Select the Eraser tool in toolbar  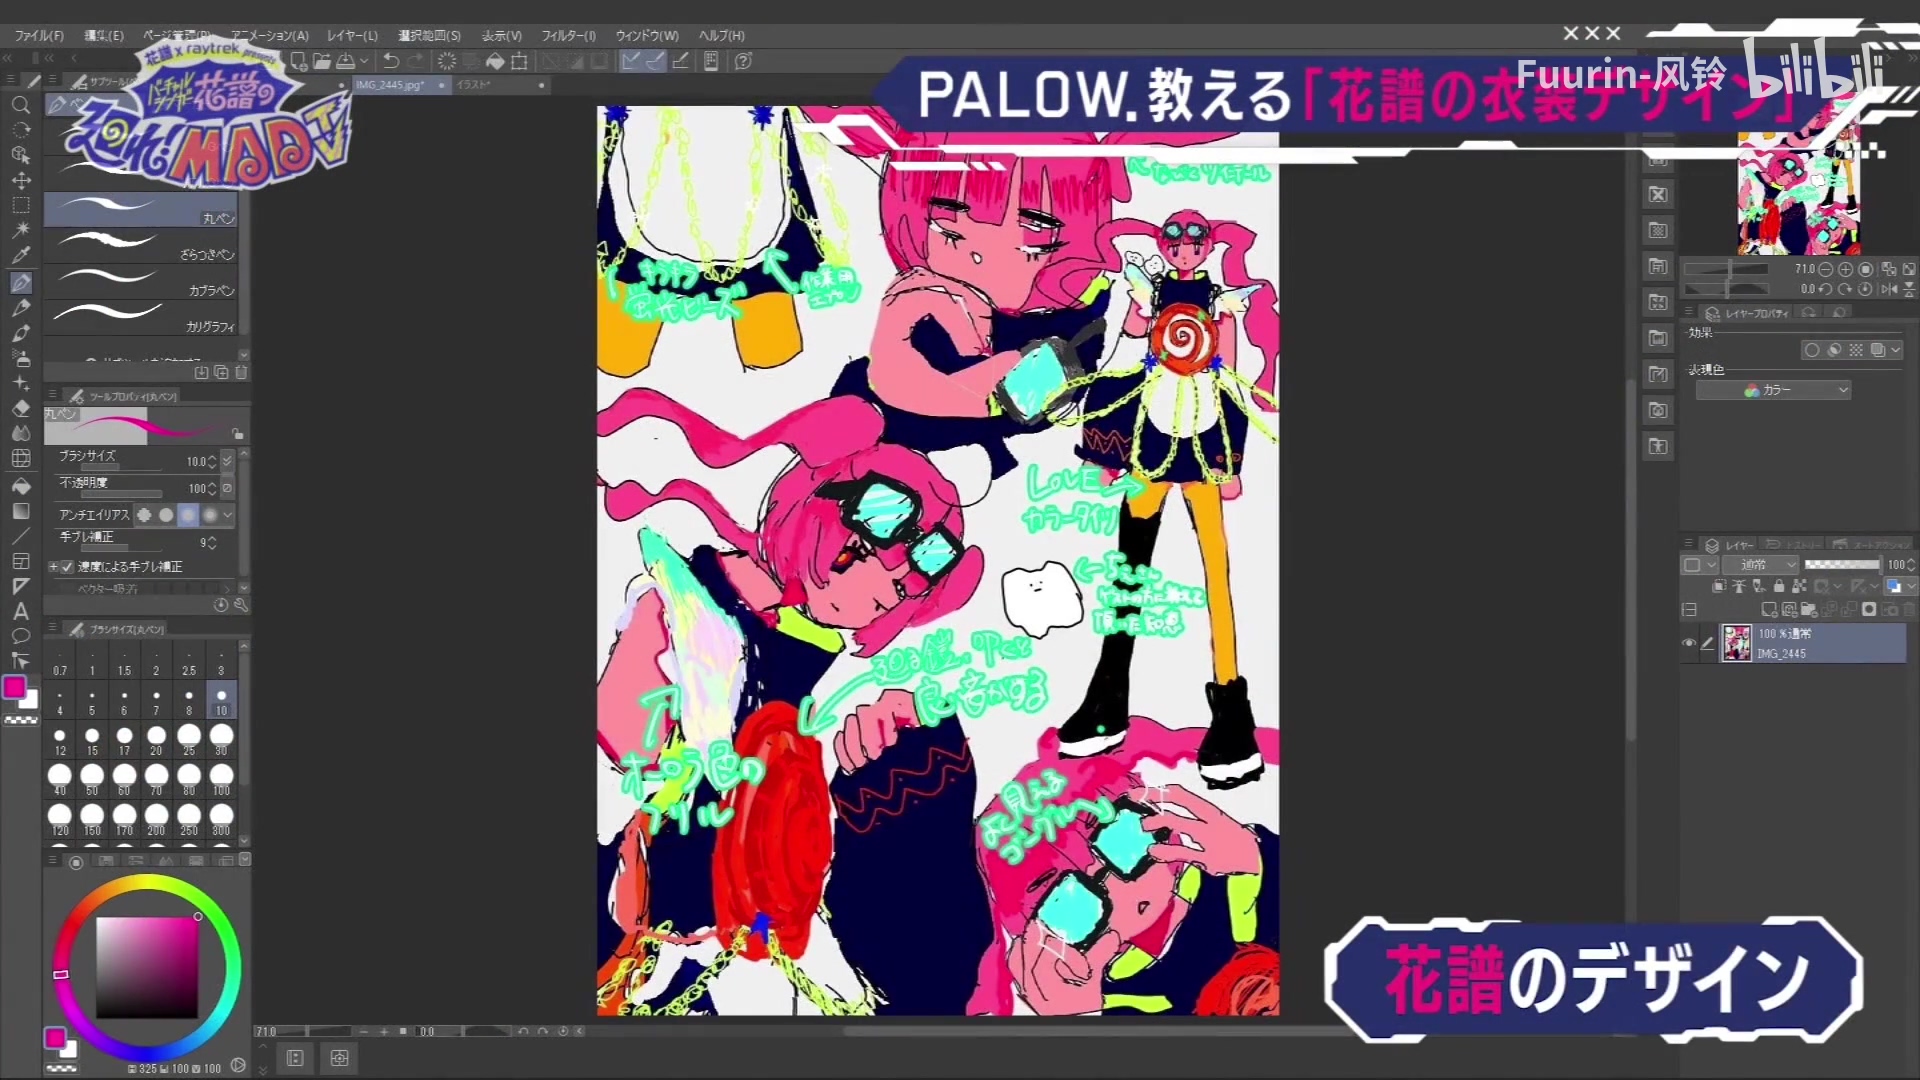tap(21, 408)
